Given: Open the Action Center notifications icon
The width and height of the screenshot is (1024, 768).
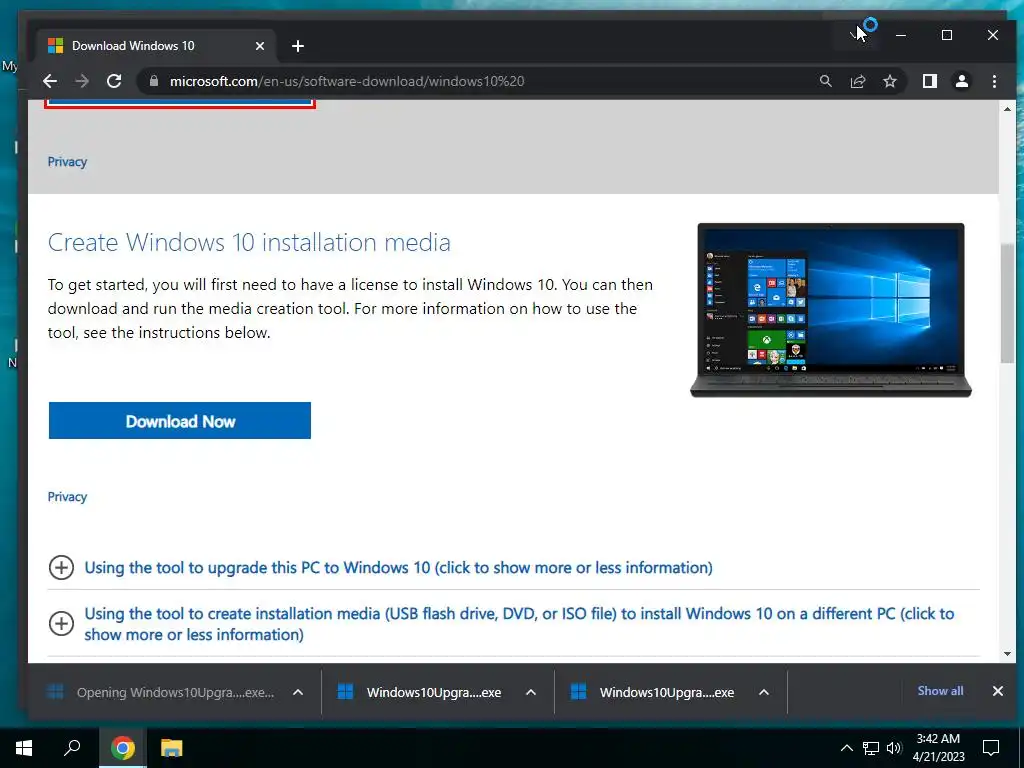Looking at the screenshot, I should point(991,748).
